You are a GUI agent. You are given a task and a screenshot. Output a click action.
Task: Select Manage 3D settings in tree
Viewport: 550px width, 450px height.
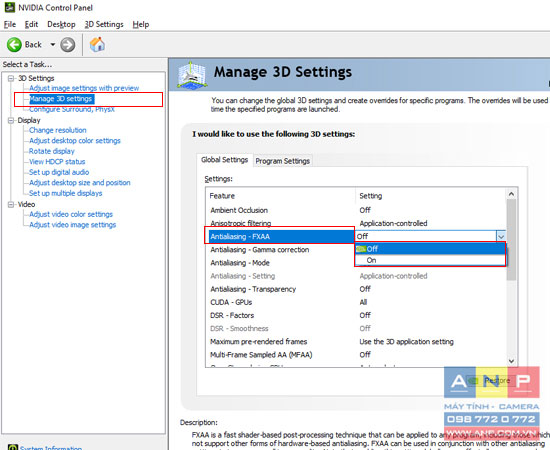pyautogui.click(x=61, y=99)
